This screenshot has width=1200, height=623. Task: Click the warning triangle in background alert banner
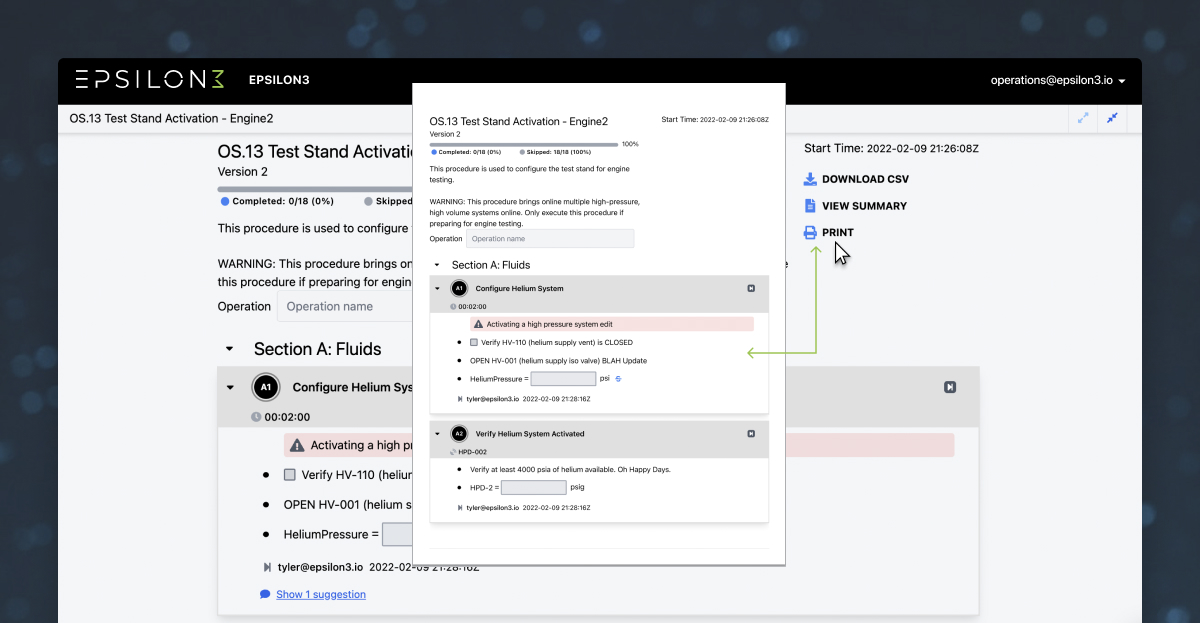click(297, 446)
